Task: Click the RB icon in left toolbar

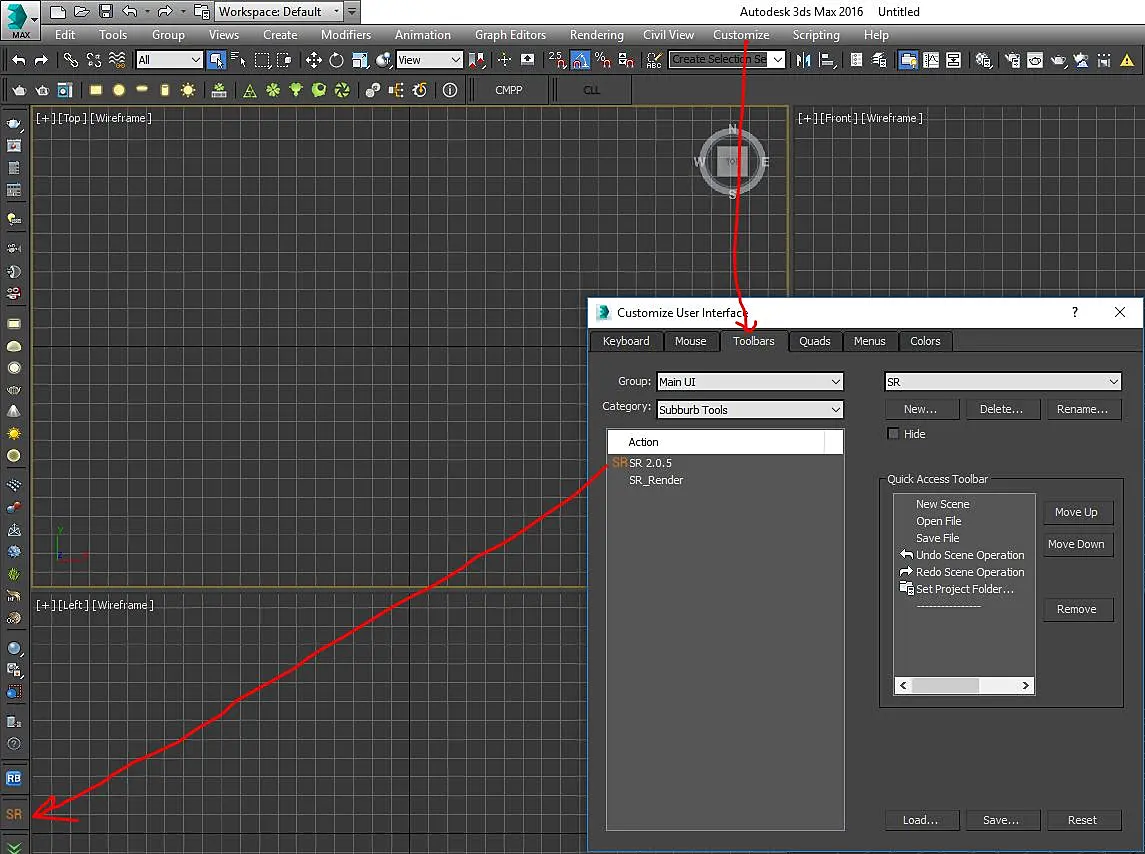Action: point(14,779)
